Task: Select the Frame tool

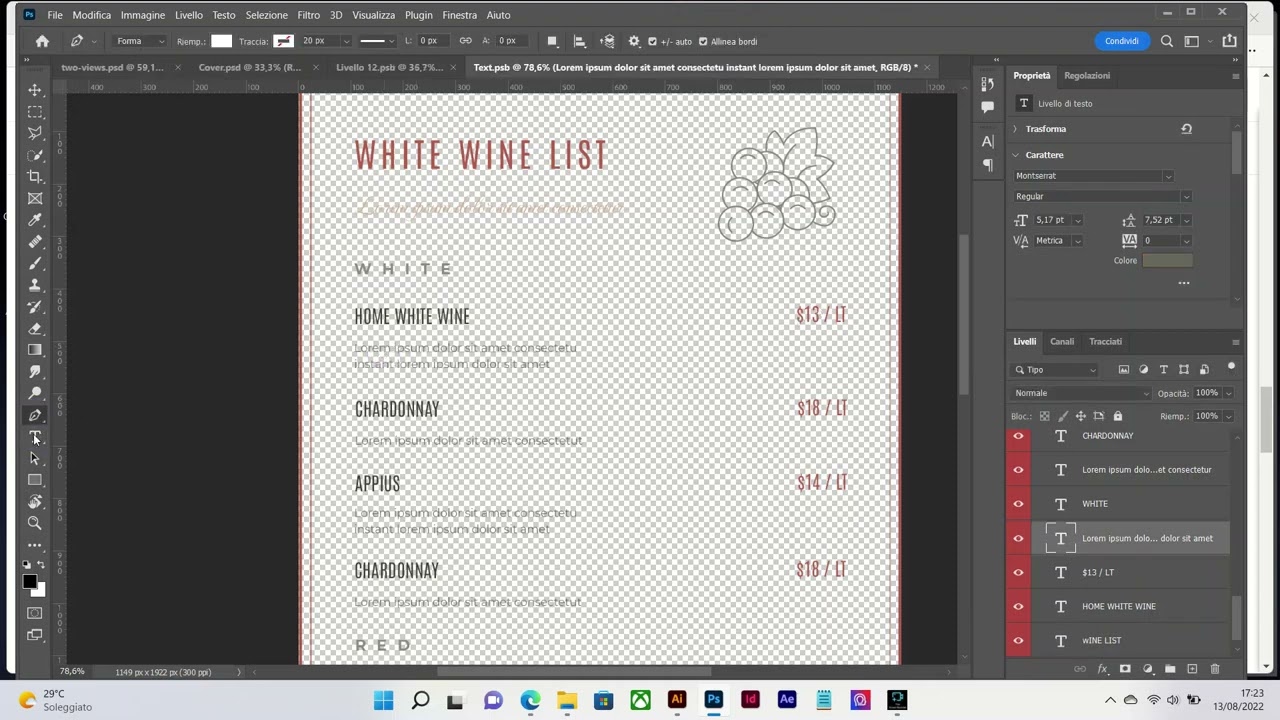Action: (35, 199)
